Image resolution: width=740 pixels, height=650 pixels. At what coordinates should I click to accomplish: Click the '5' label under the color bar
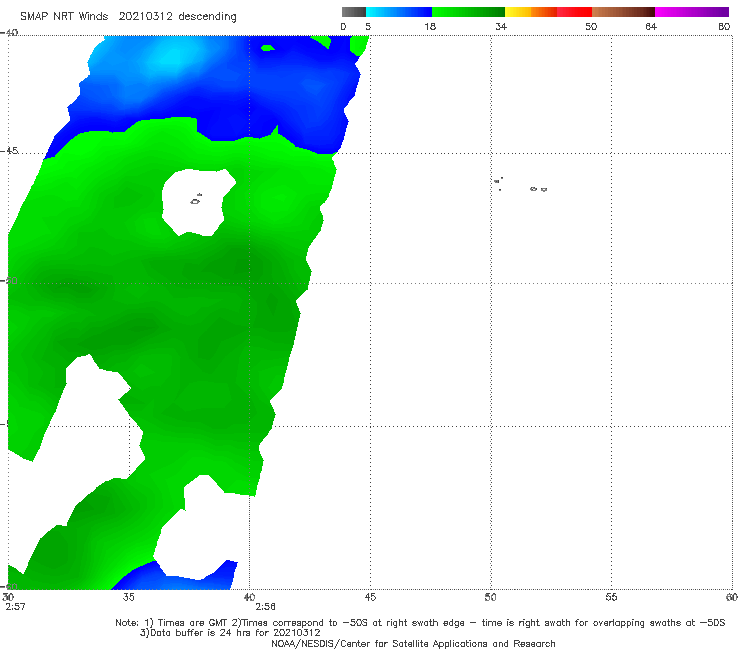click(368, 27)
